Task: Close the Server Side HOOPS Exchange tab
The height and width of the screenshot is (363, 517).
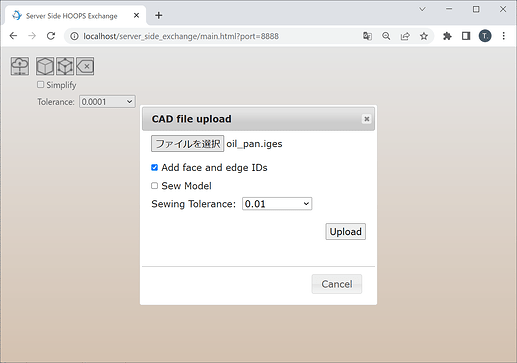Action: 136,15
